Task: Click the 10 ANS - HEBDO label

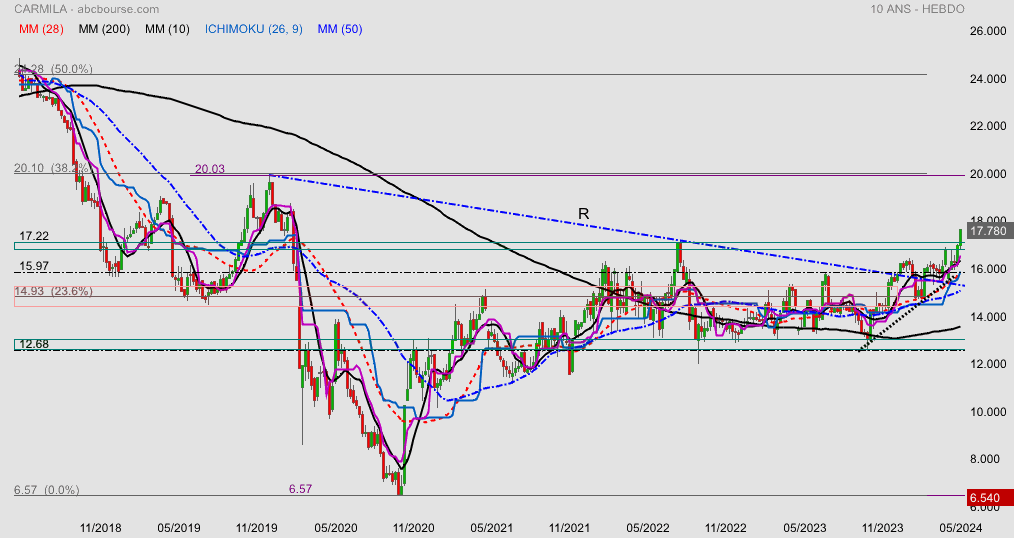Action: coord(917,9)
